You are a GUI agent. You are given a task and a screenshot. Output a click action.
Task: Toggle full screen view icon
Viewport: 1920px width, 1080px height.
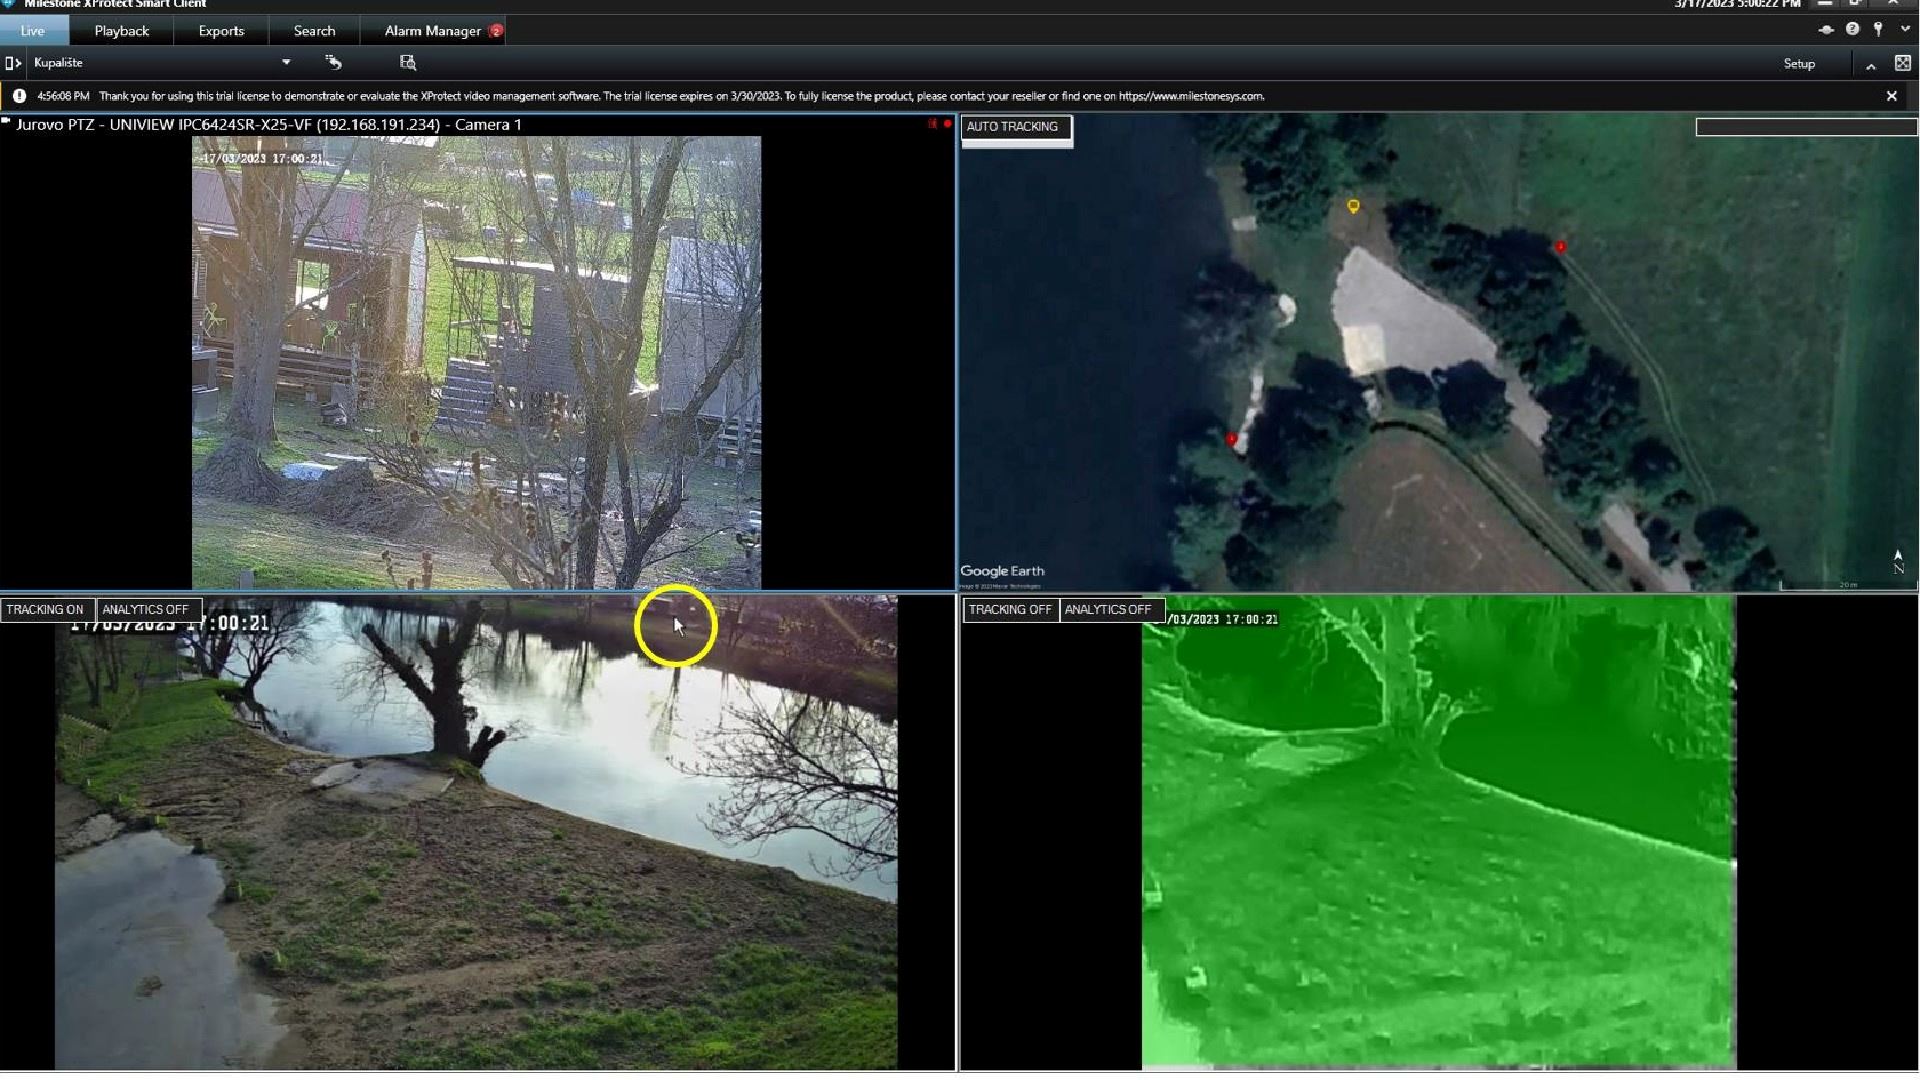1902,63
